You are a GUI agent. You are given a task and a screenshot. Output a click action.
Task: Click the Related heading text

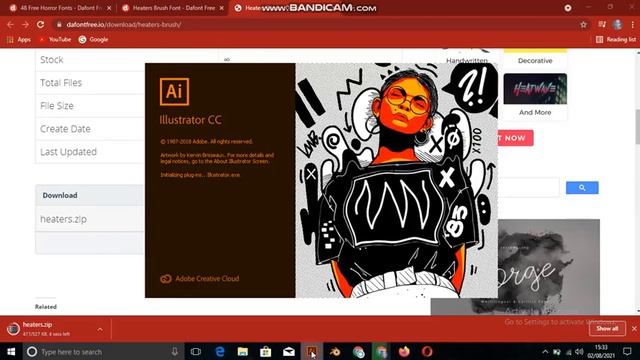[x=46, y=307]
